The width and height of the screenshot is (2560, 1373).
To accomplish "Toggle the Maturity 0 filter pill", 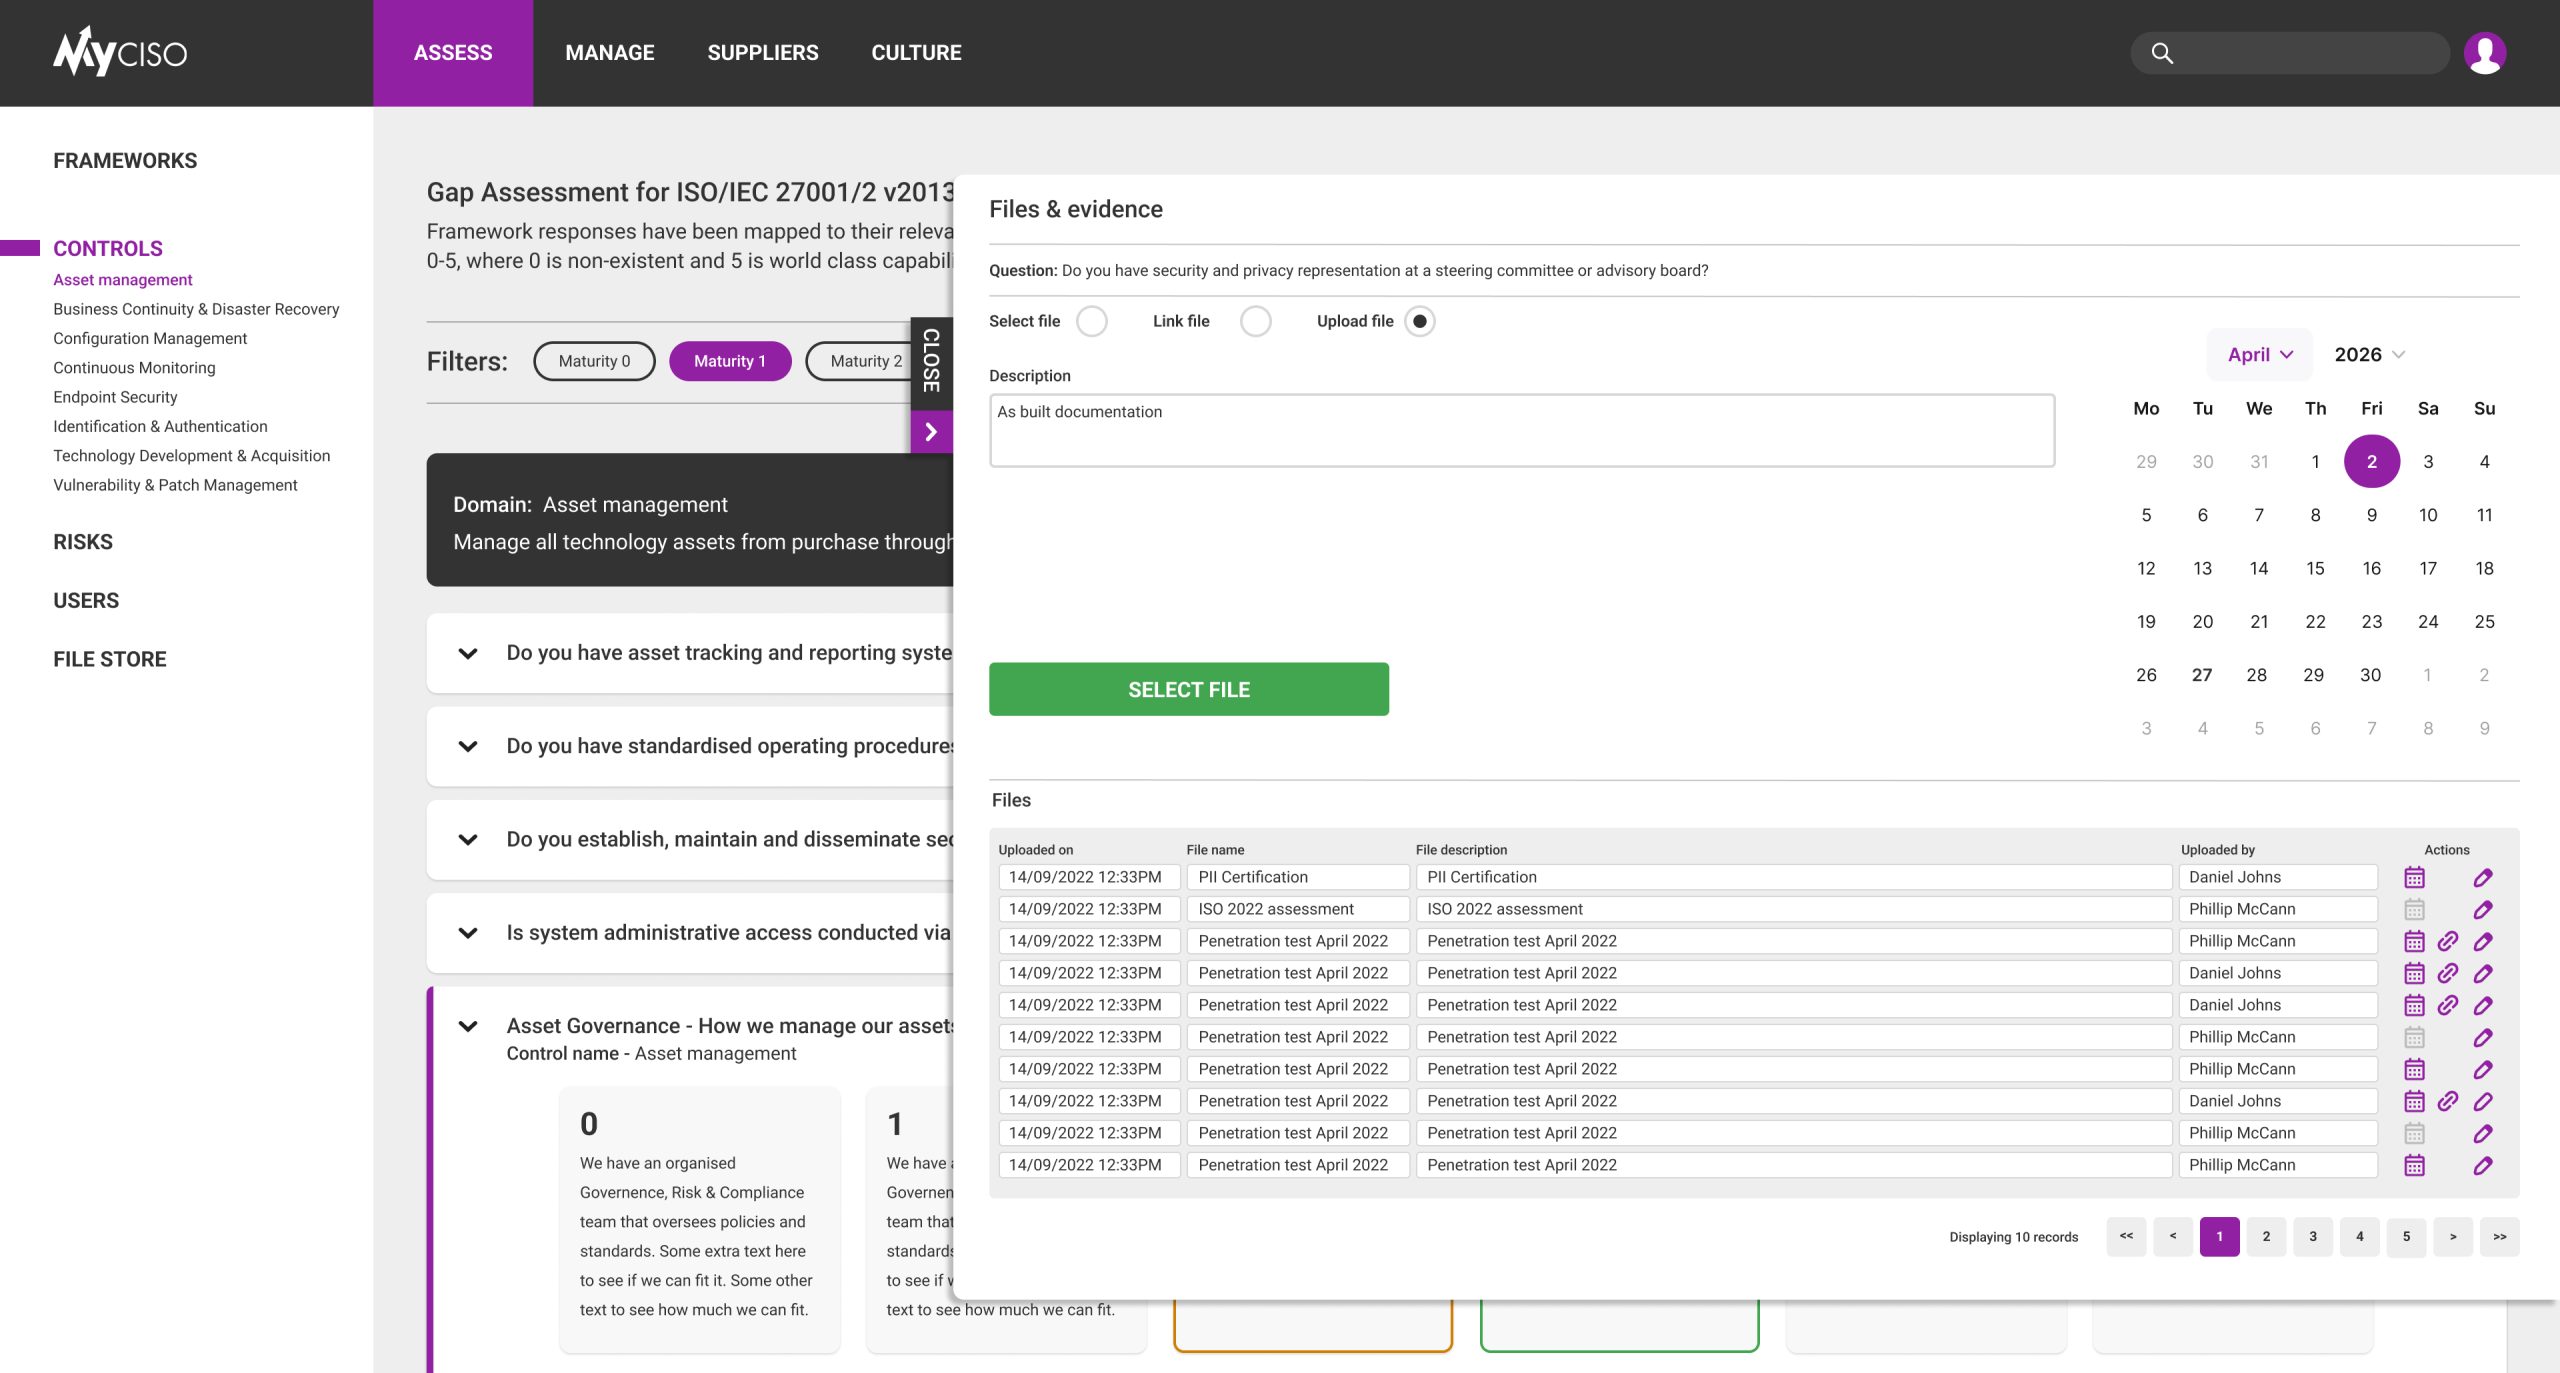I will [x=594, y=361].
